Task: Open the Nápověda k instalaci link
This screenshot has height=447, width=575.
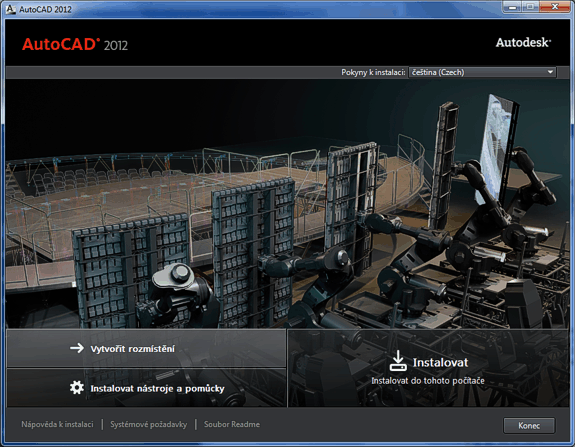Action: [57, 424]
